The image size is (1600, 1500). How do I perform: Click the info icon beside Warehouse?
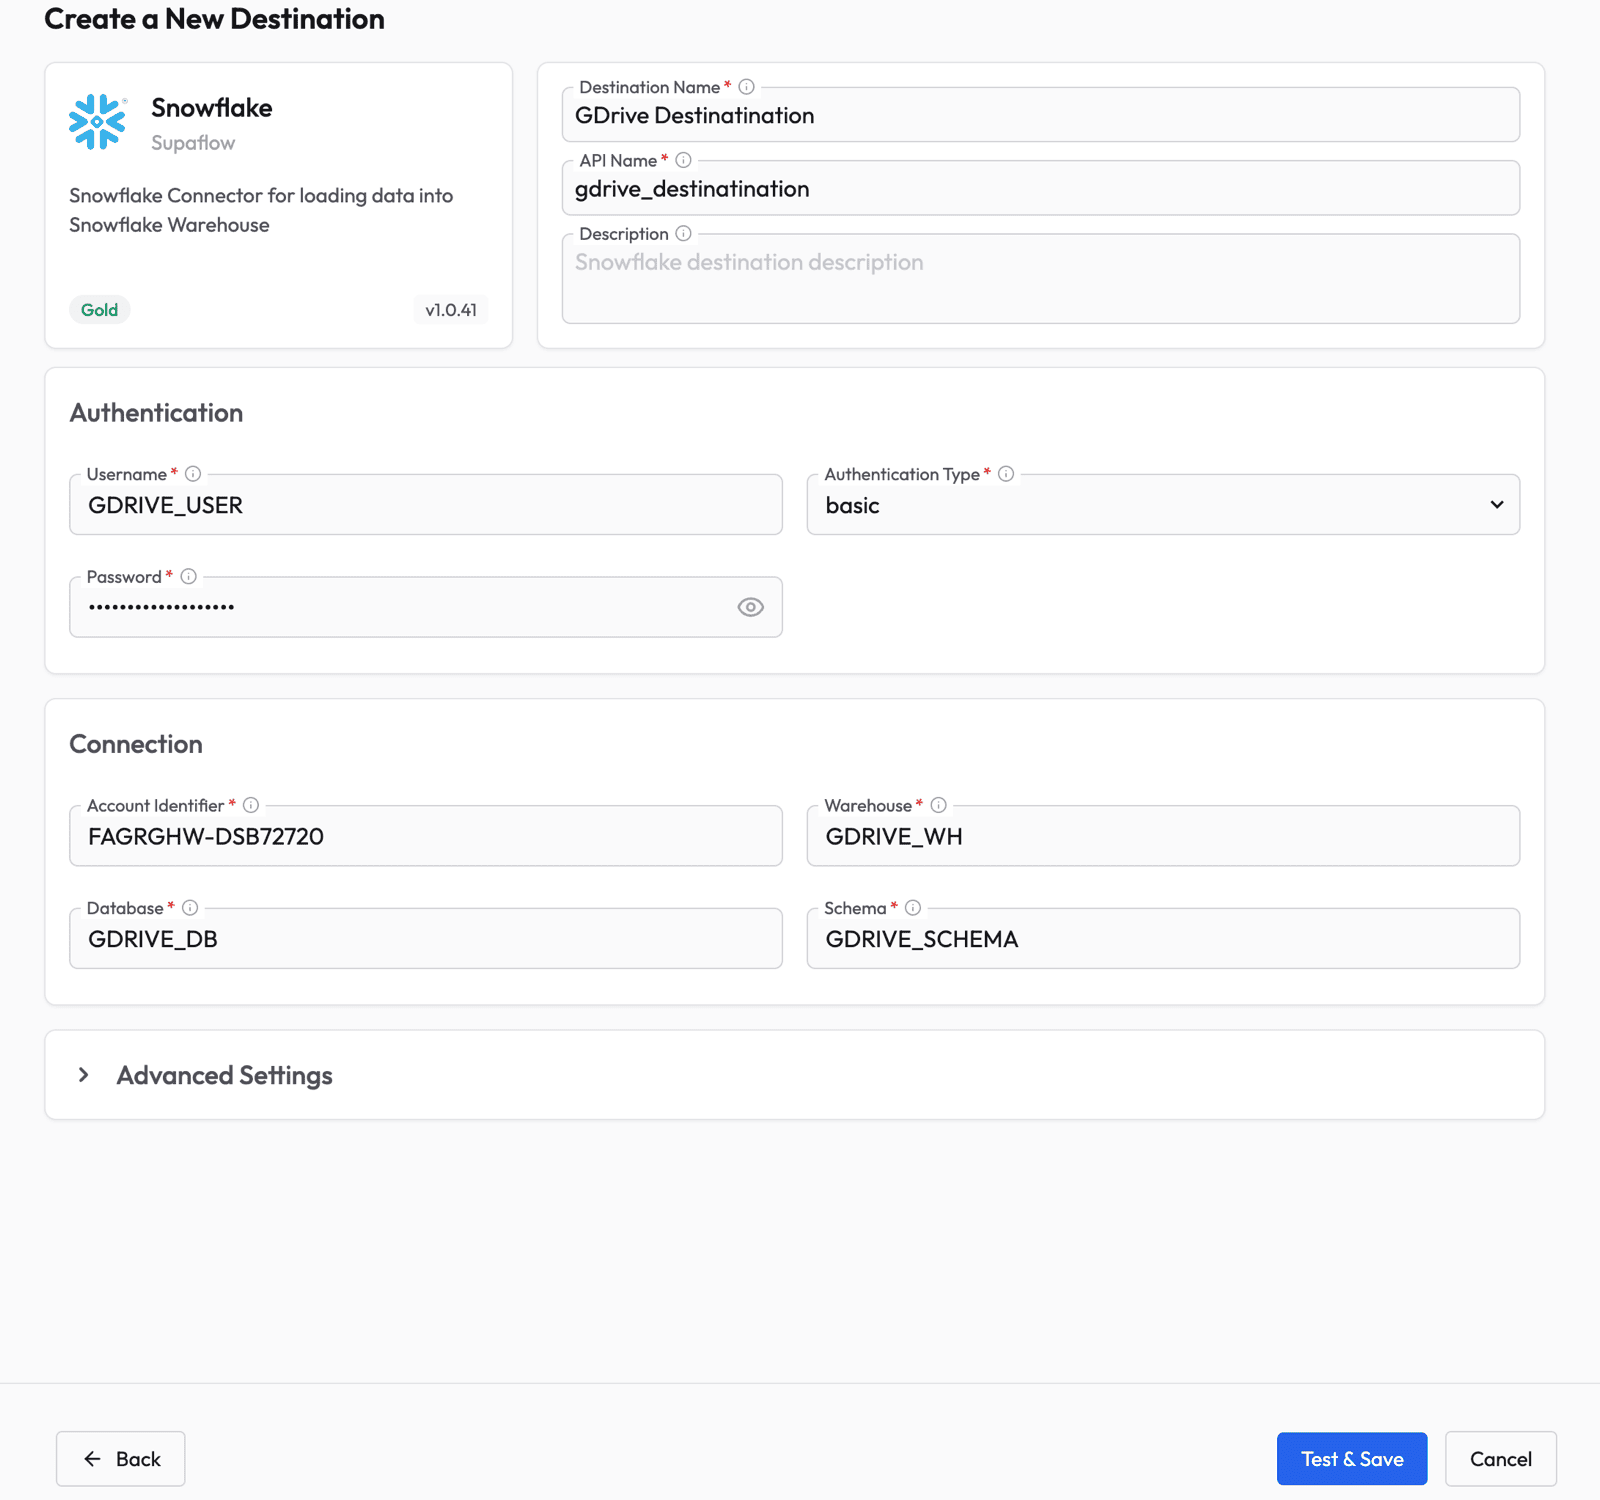(938, 805)
